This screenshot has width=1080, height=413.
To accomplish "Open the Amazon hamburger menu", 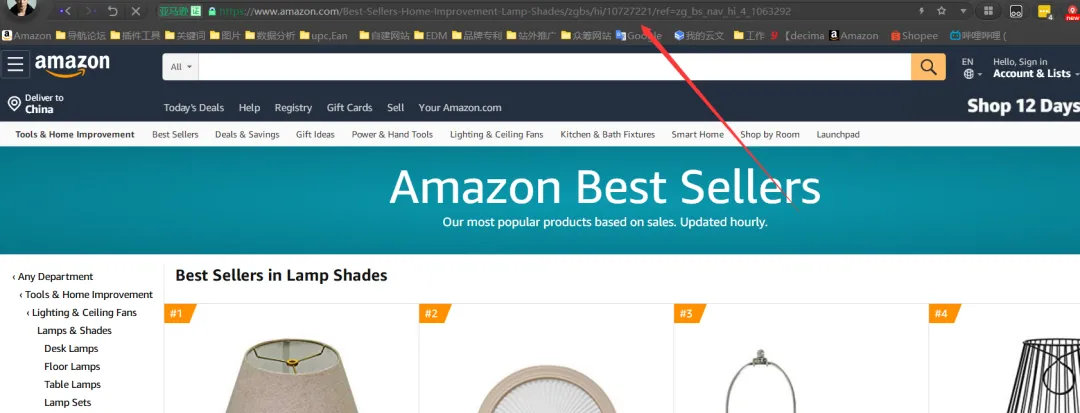I will [15, 65].
